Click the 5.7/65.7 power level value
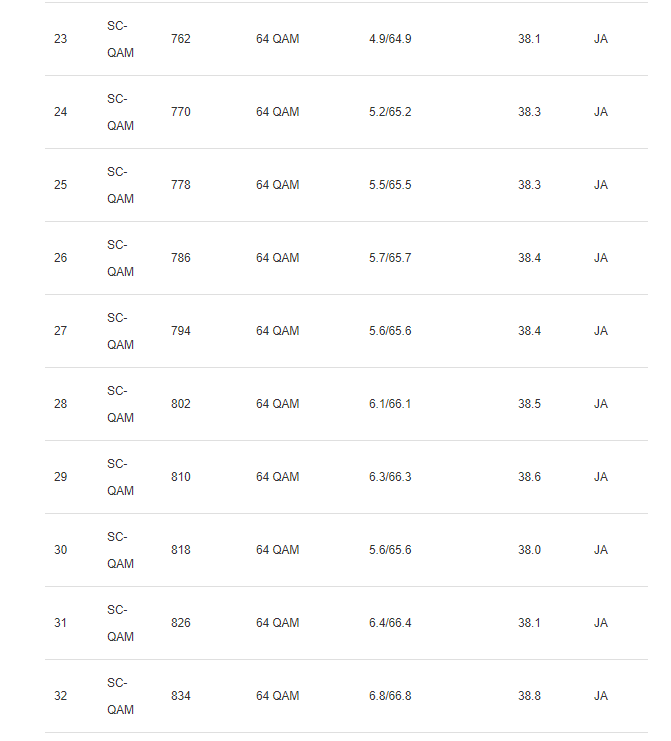671x741 pixels. (x=390, y=258)
